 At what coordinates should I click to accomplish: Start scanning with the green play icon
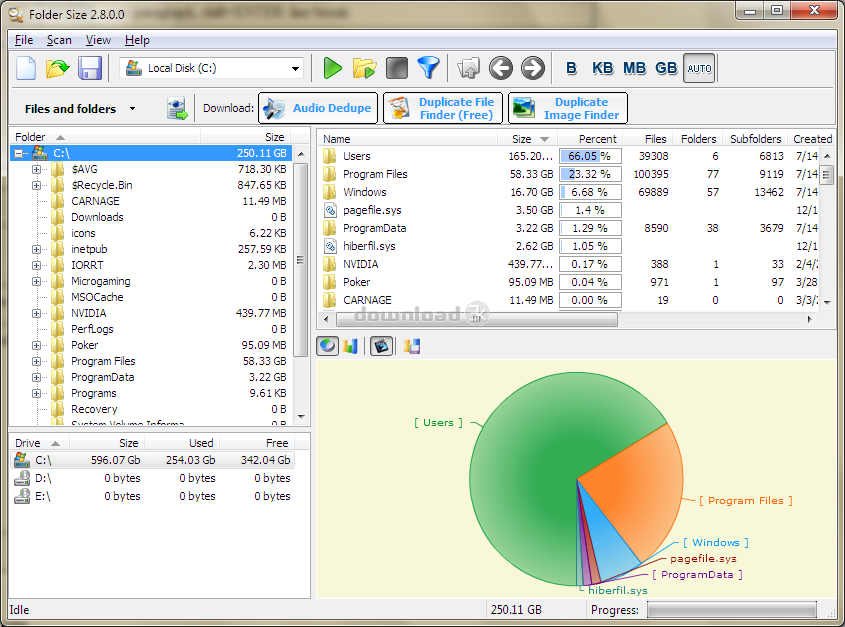tap(333, 68)
